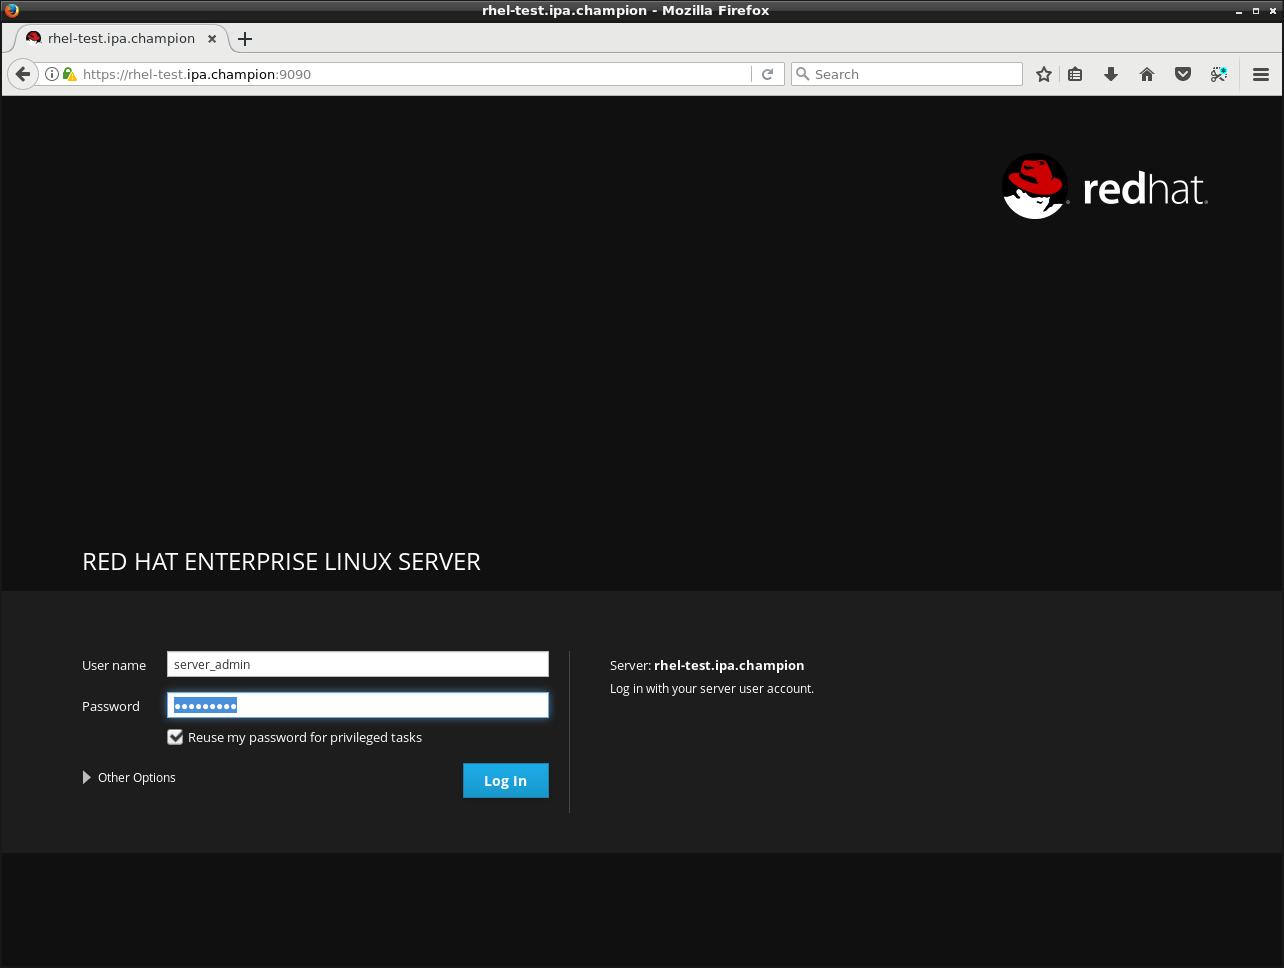
Task: Open the Firefox hamburger menu
Action: pyautogui.click(x=1261, y=74)
